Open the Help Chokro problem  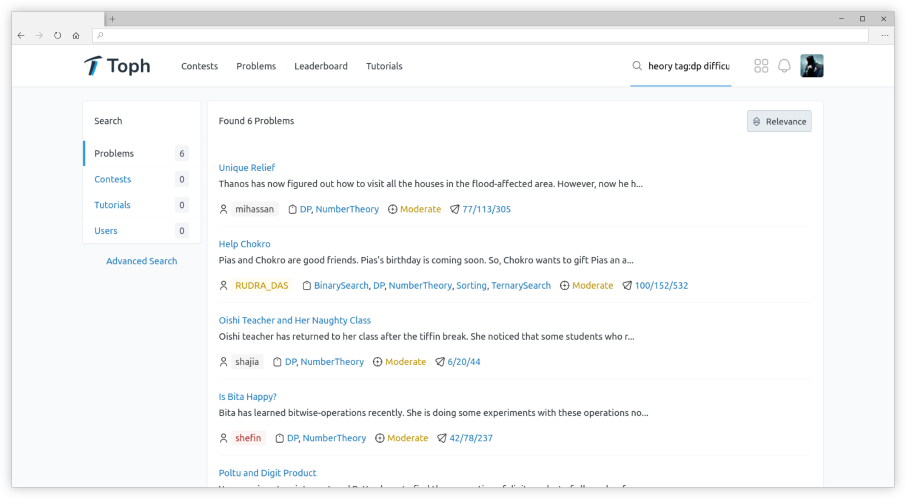point(244,244)
